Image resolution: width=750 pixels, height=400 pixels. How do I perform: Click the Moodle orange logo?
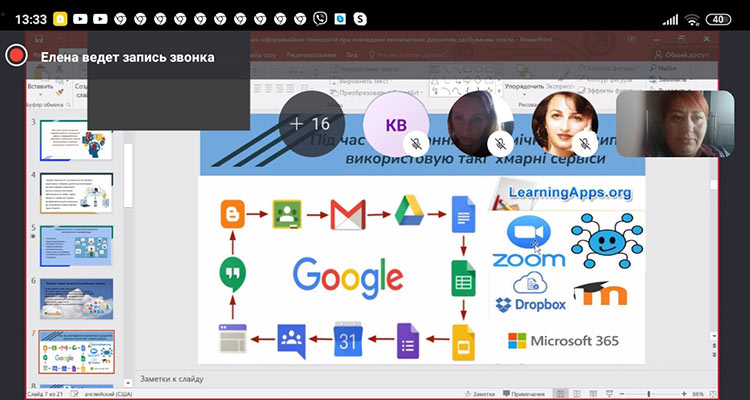(600, 293)
